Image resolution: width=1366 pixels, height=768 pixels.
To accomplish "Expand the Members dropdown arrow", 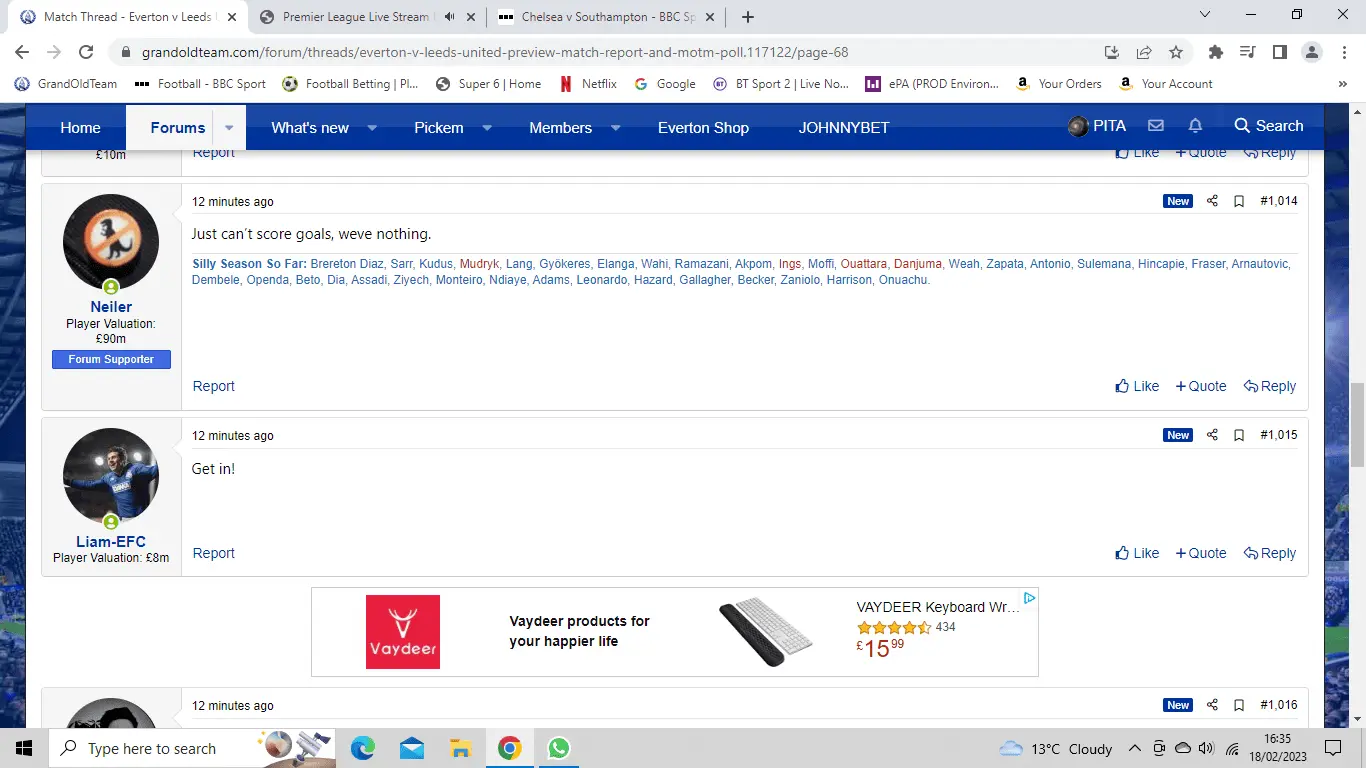I will [x=615, y=128].
